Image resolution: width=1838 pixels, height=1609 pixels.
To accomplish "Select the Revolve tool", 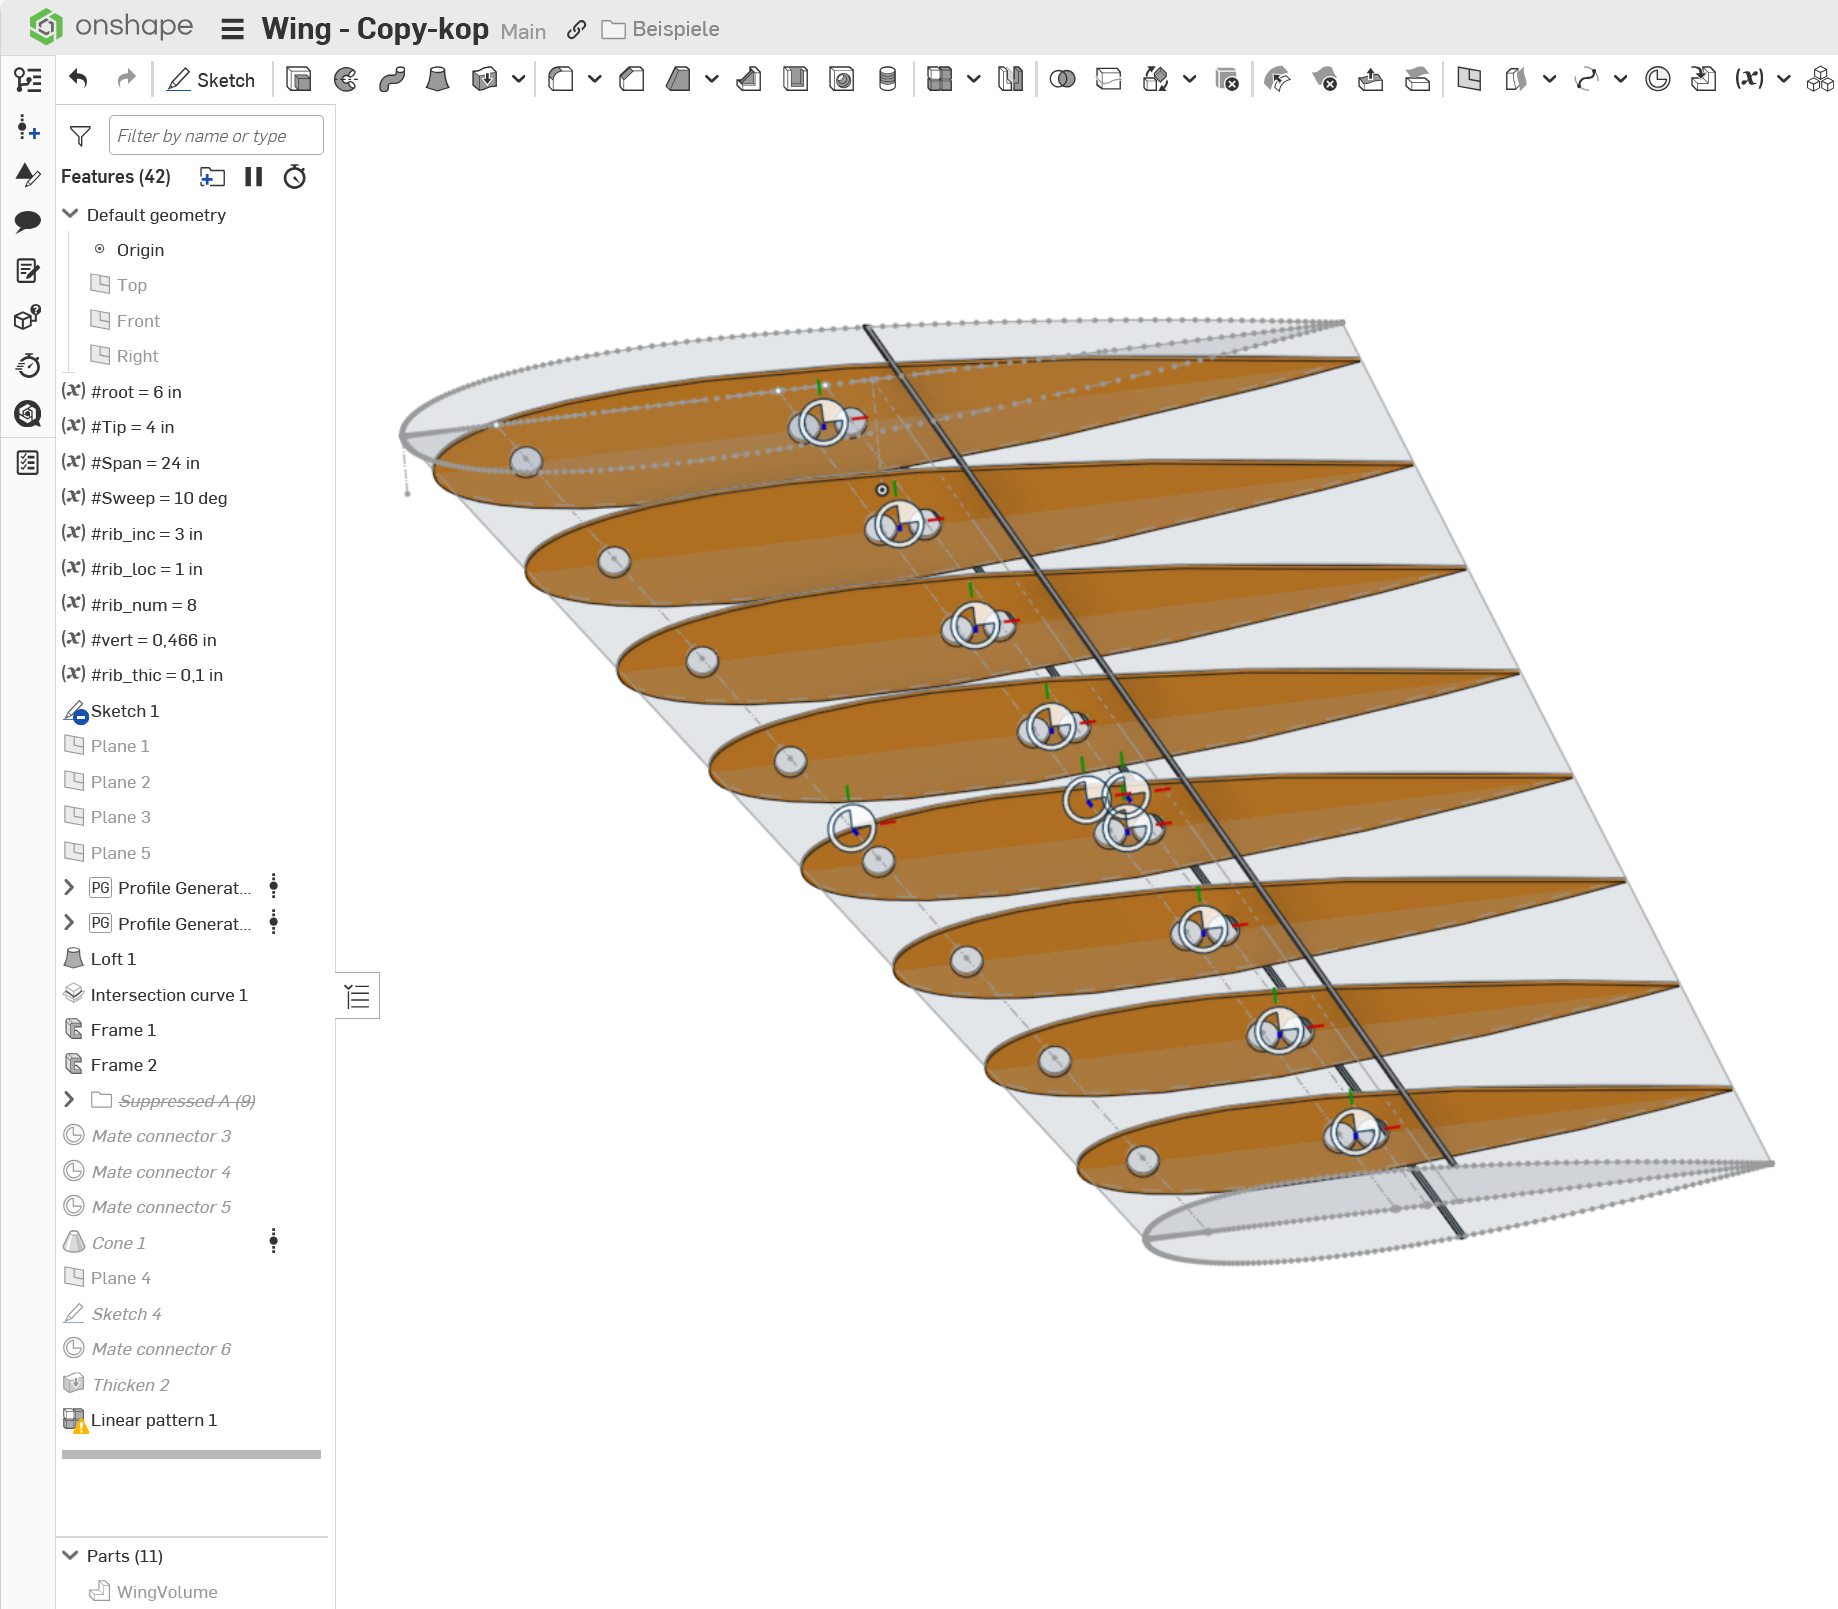I will [346, 79].
